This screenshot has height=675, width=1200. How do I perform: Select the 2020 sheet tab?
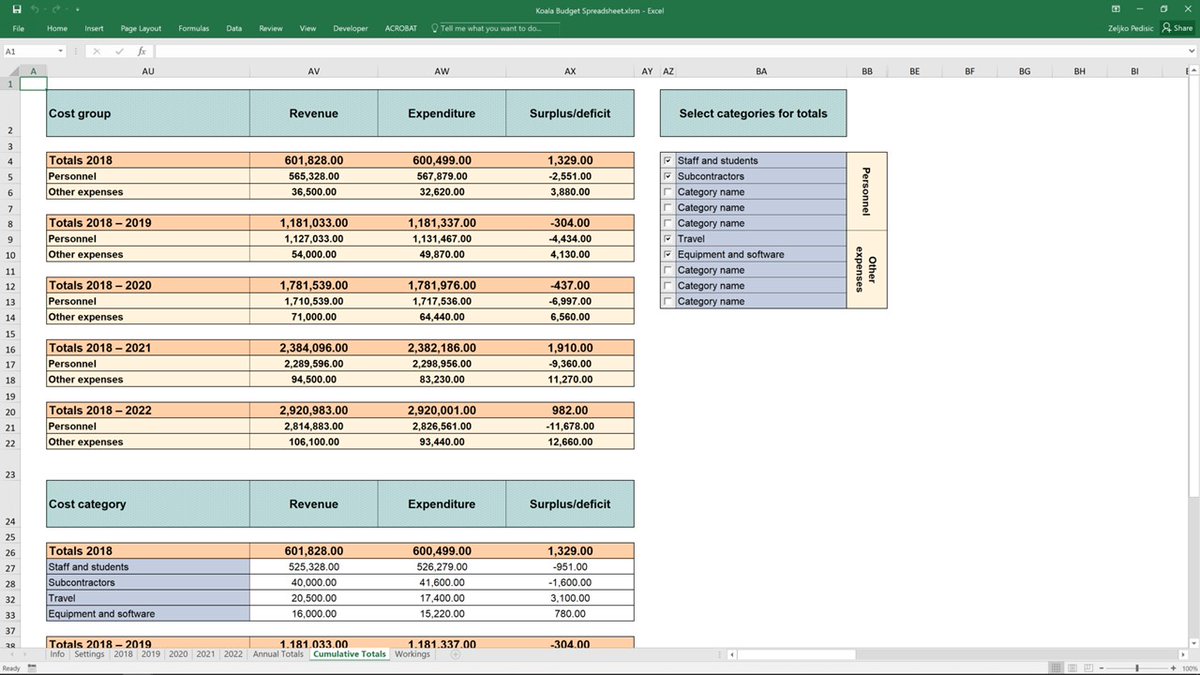pos(178,654)
